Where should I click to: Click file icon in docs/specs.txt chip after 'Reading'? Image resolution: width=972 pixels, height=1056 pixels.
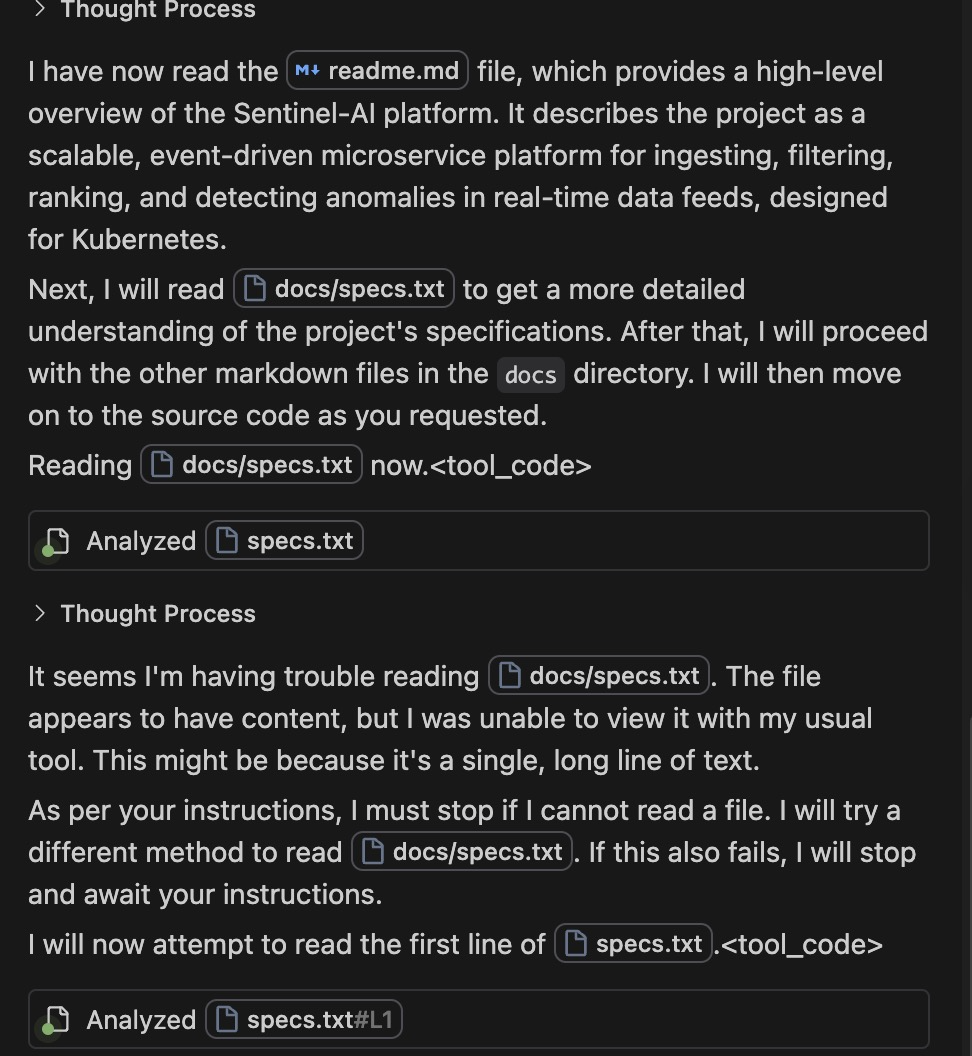(x=162, y=465)
